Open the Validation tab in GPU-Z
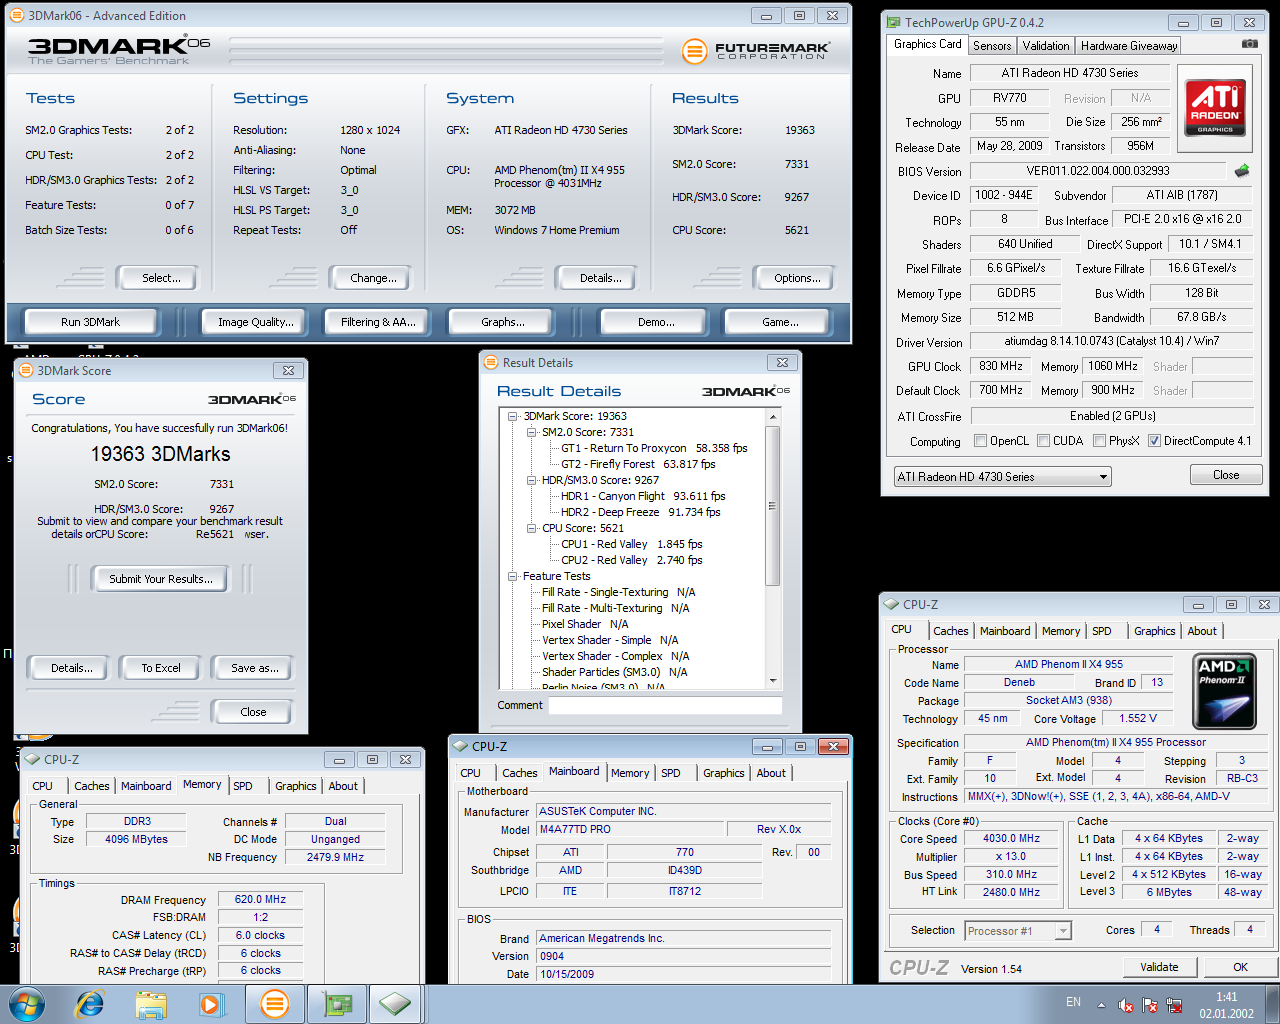Image resolution: width=1280 pixels, height=1024 pixels. (1046, 46)
